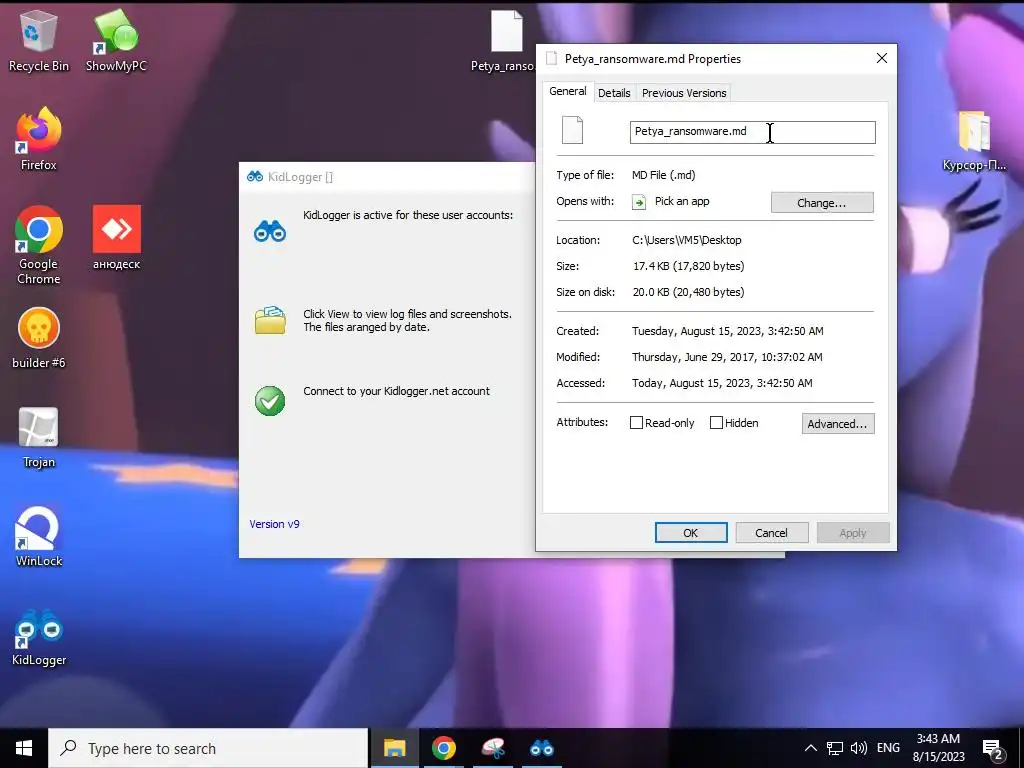
Task: Select the Курсор-П folder on desktop
Action: [974, 141]
